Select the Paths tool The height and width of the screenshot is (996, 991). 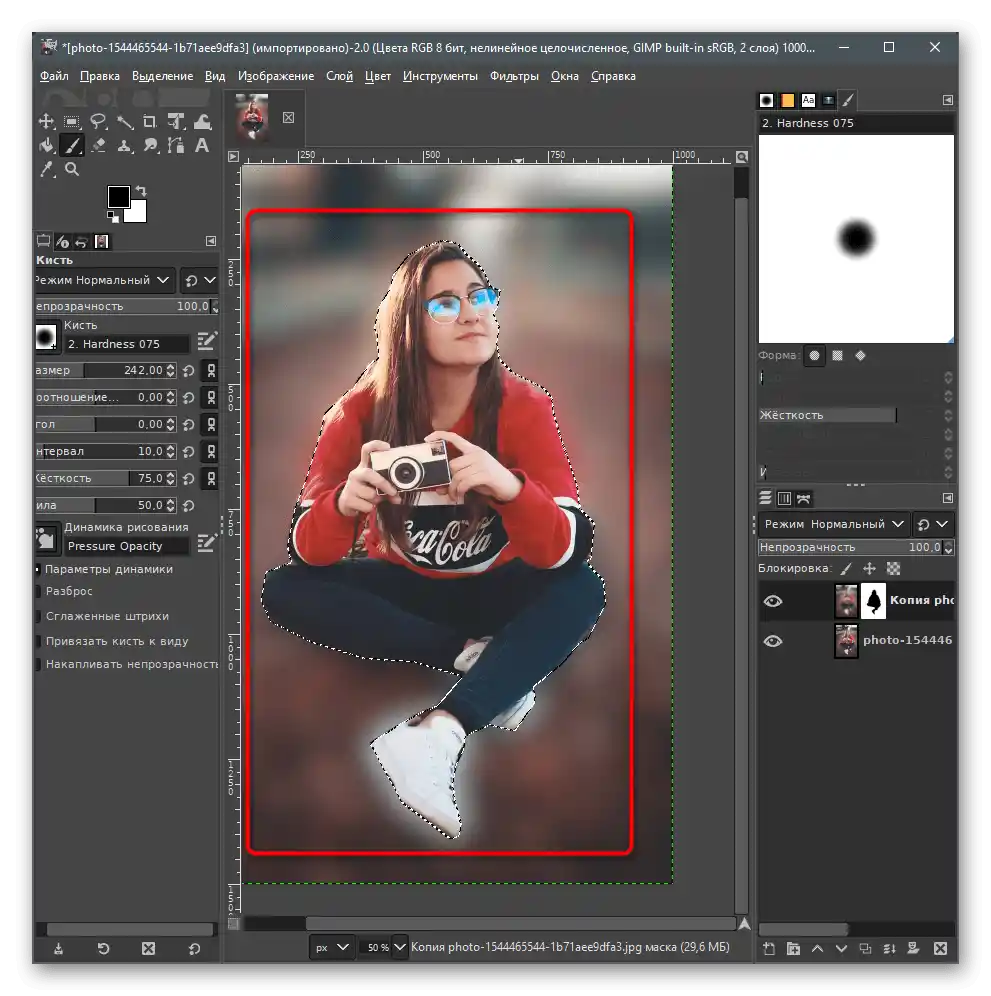click(176, 145)
